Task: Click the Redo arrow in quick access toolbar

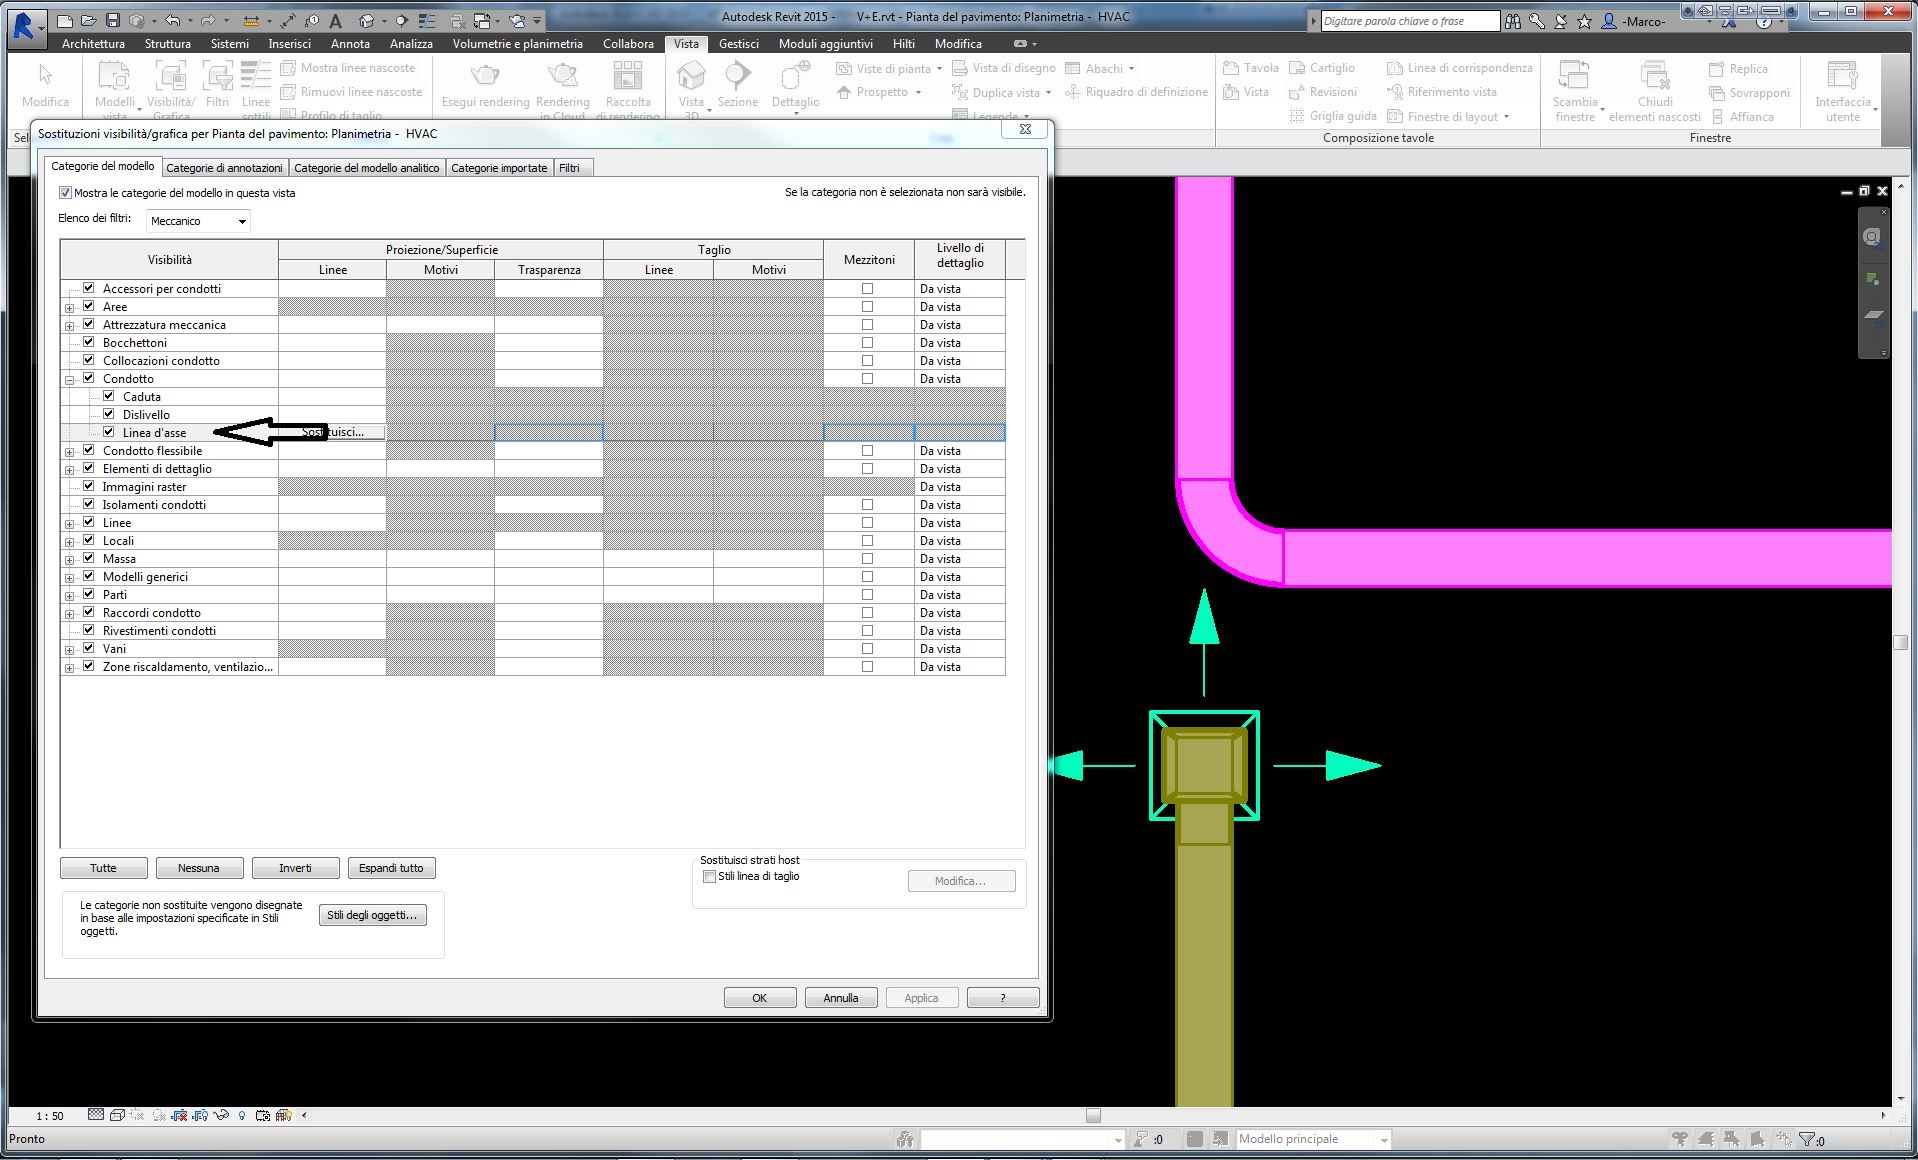Action: (x=207, y=20)
